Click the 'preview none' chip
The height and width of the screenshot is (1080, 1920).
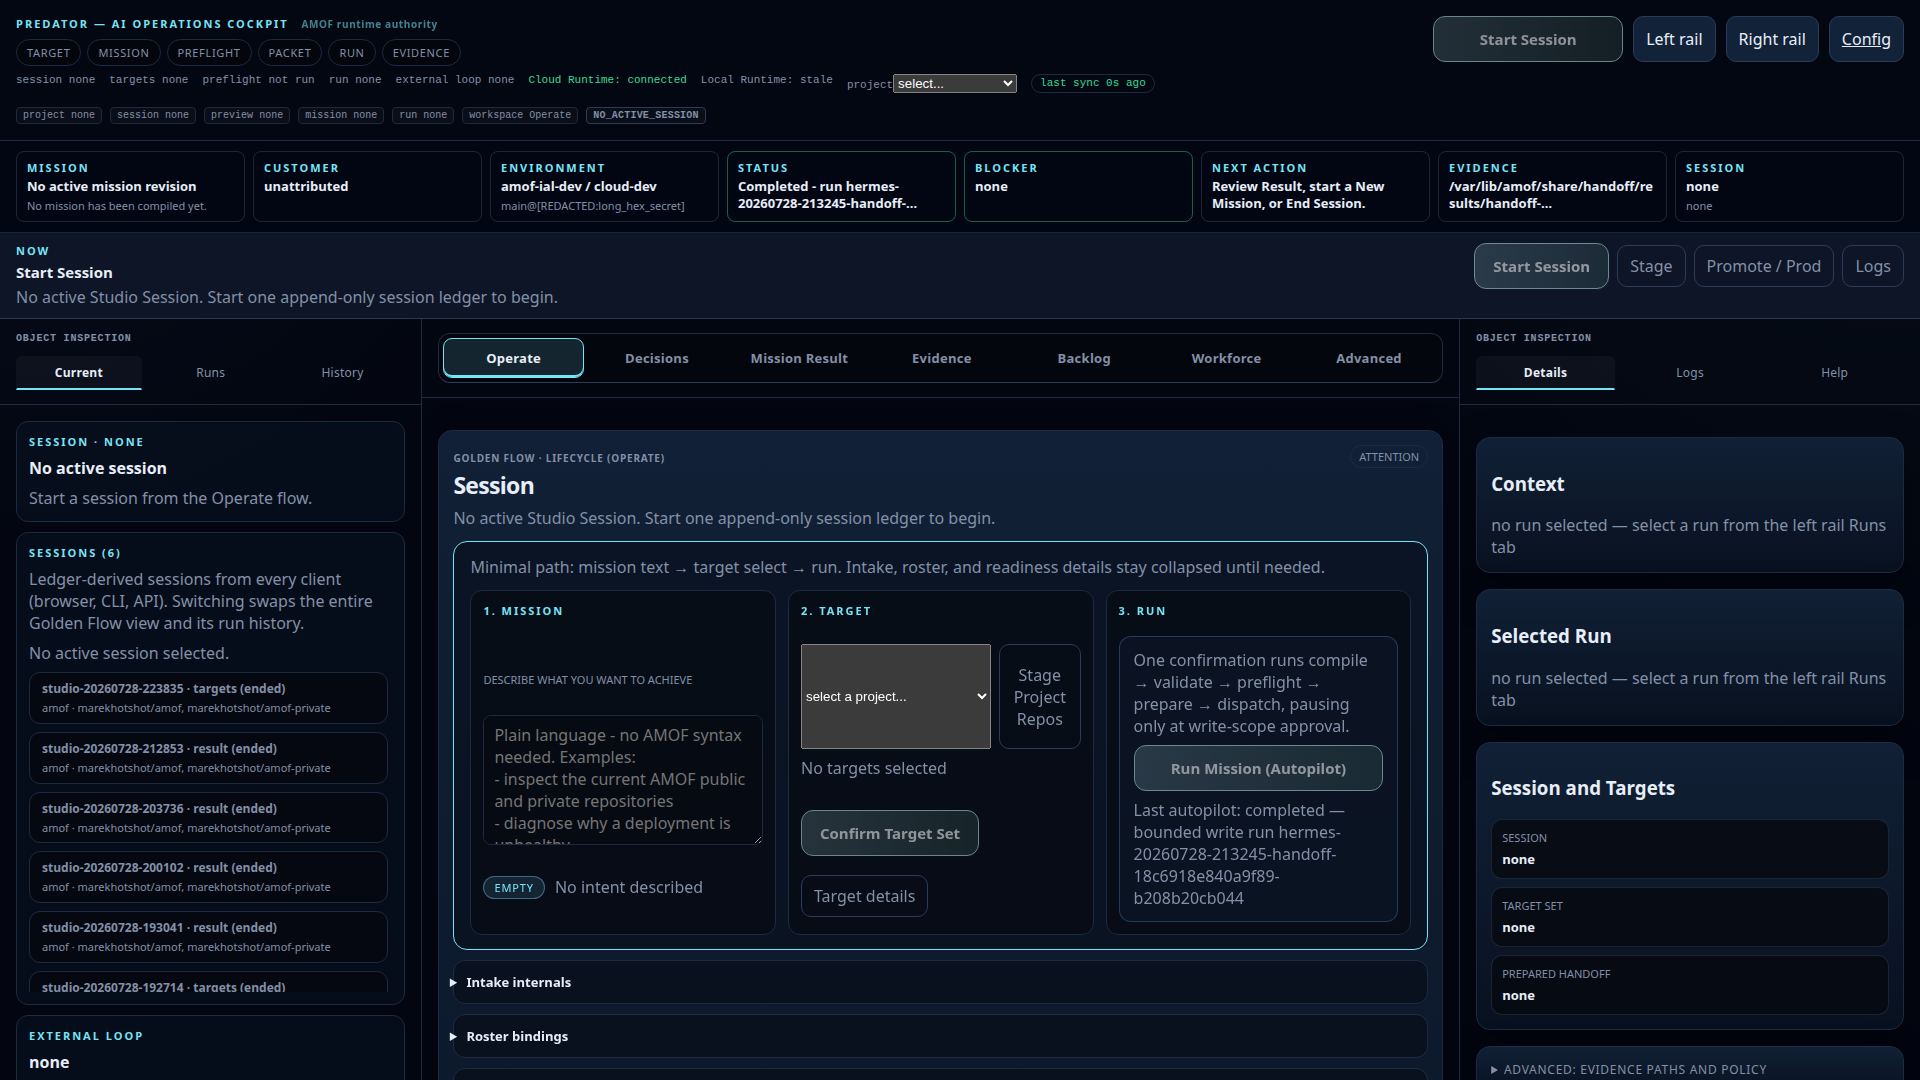247,115
